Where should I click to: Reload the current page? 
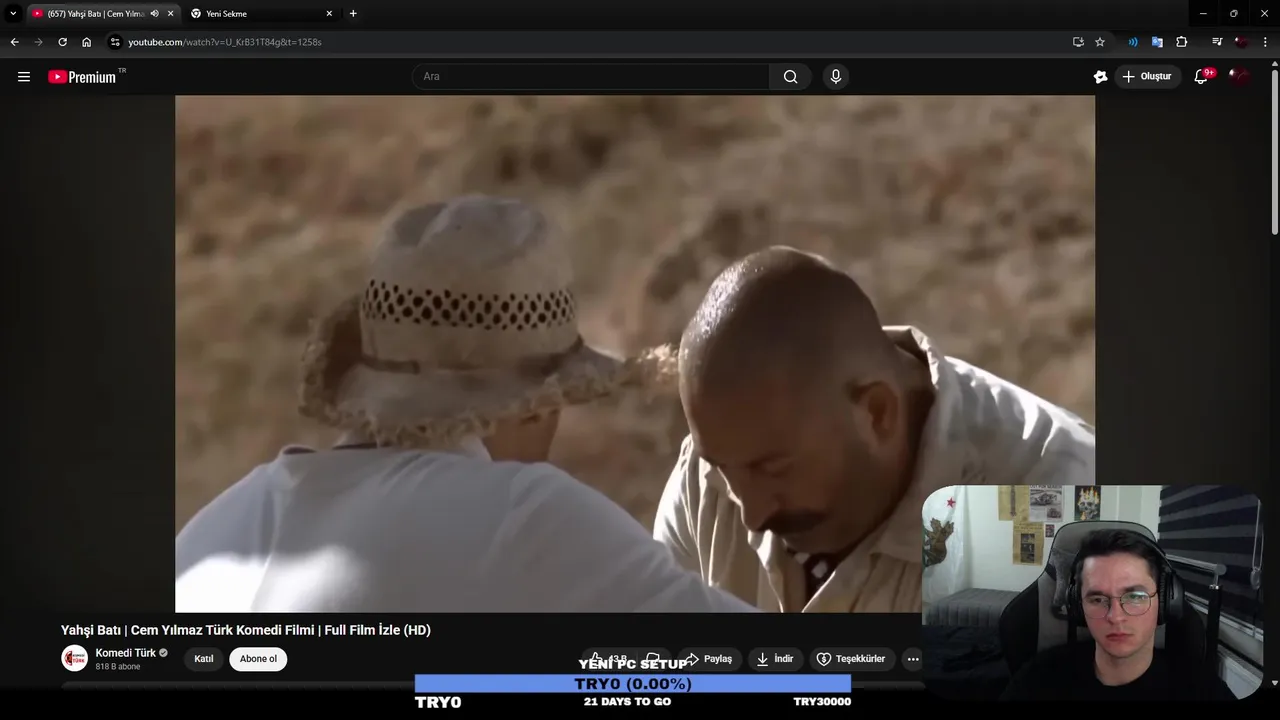coord(62,42)
